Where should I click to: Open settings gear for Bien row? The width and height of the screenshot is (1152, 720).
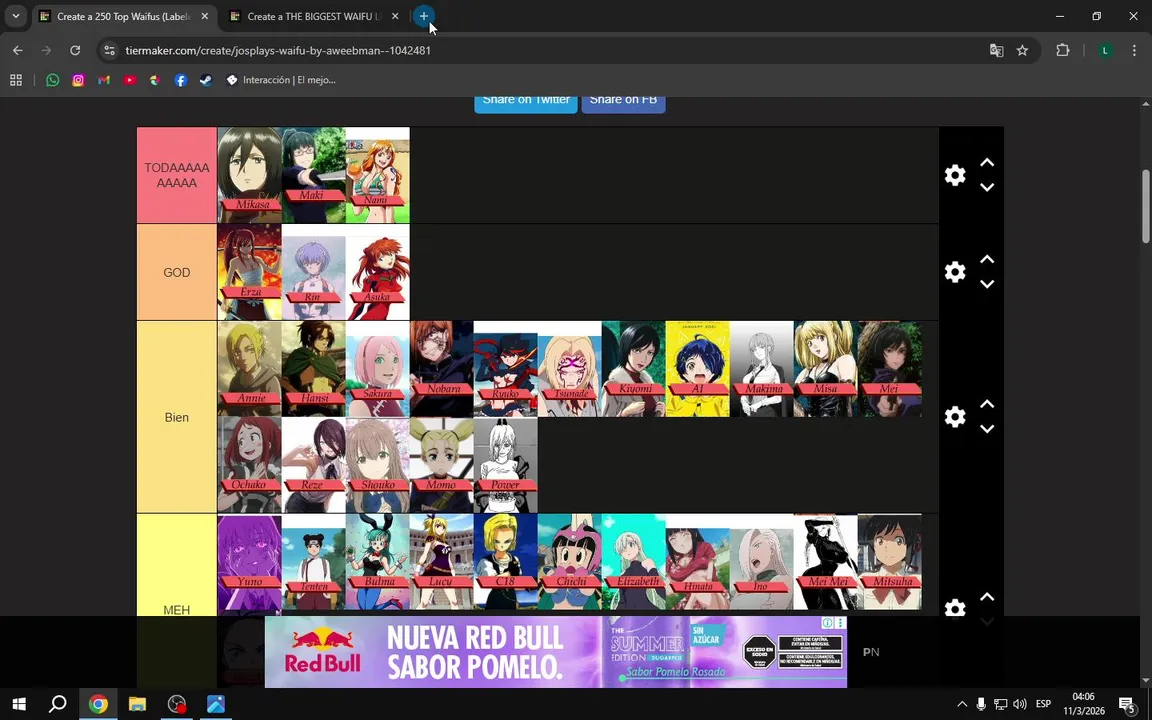point(954,417)
